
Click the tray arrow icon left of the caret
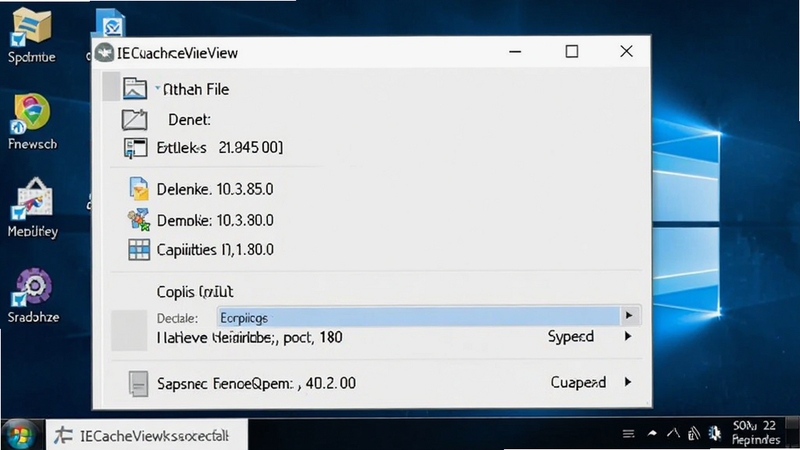click(x=652, y=434)
